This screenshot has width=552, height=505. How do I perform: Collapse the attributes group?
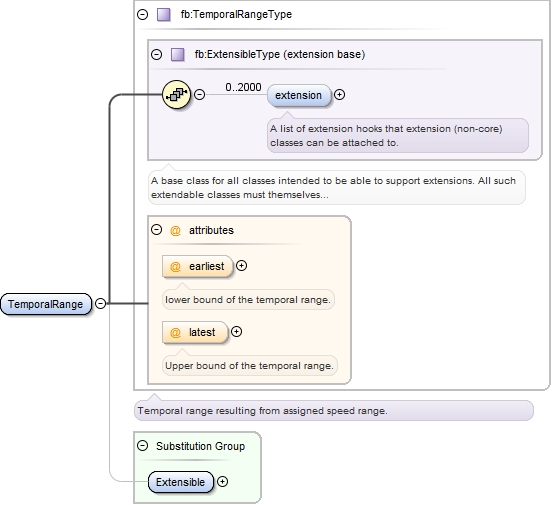156,230
